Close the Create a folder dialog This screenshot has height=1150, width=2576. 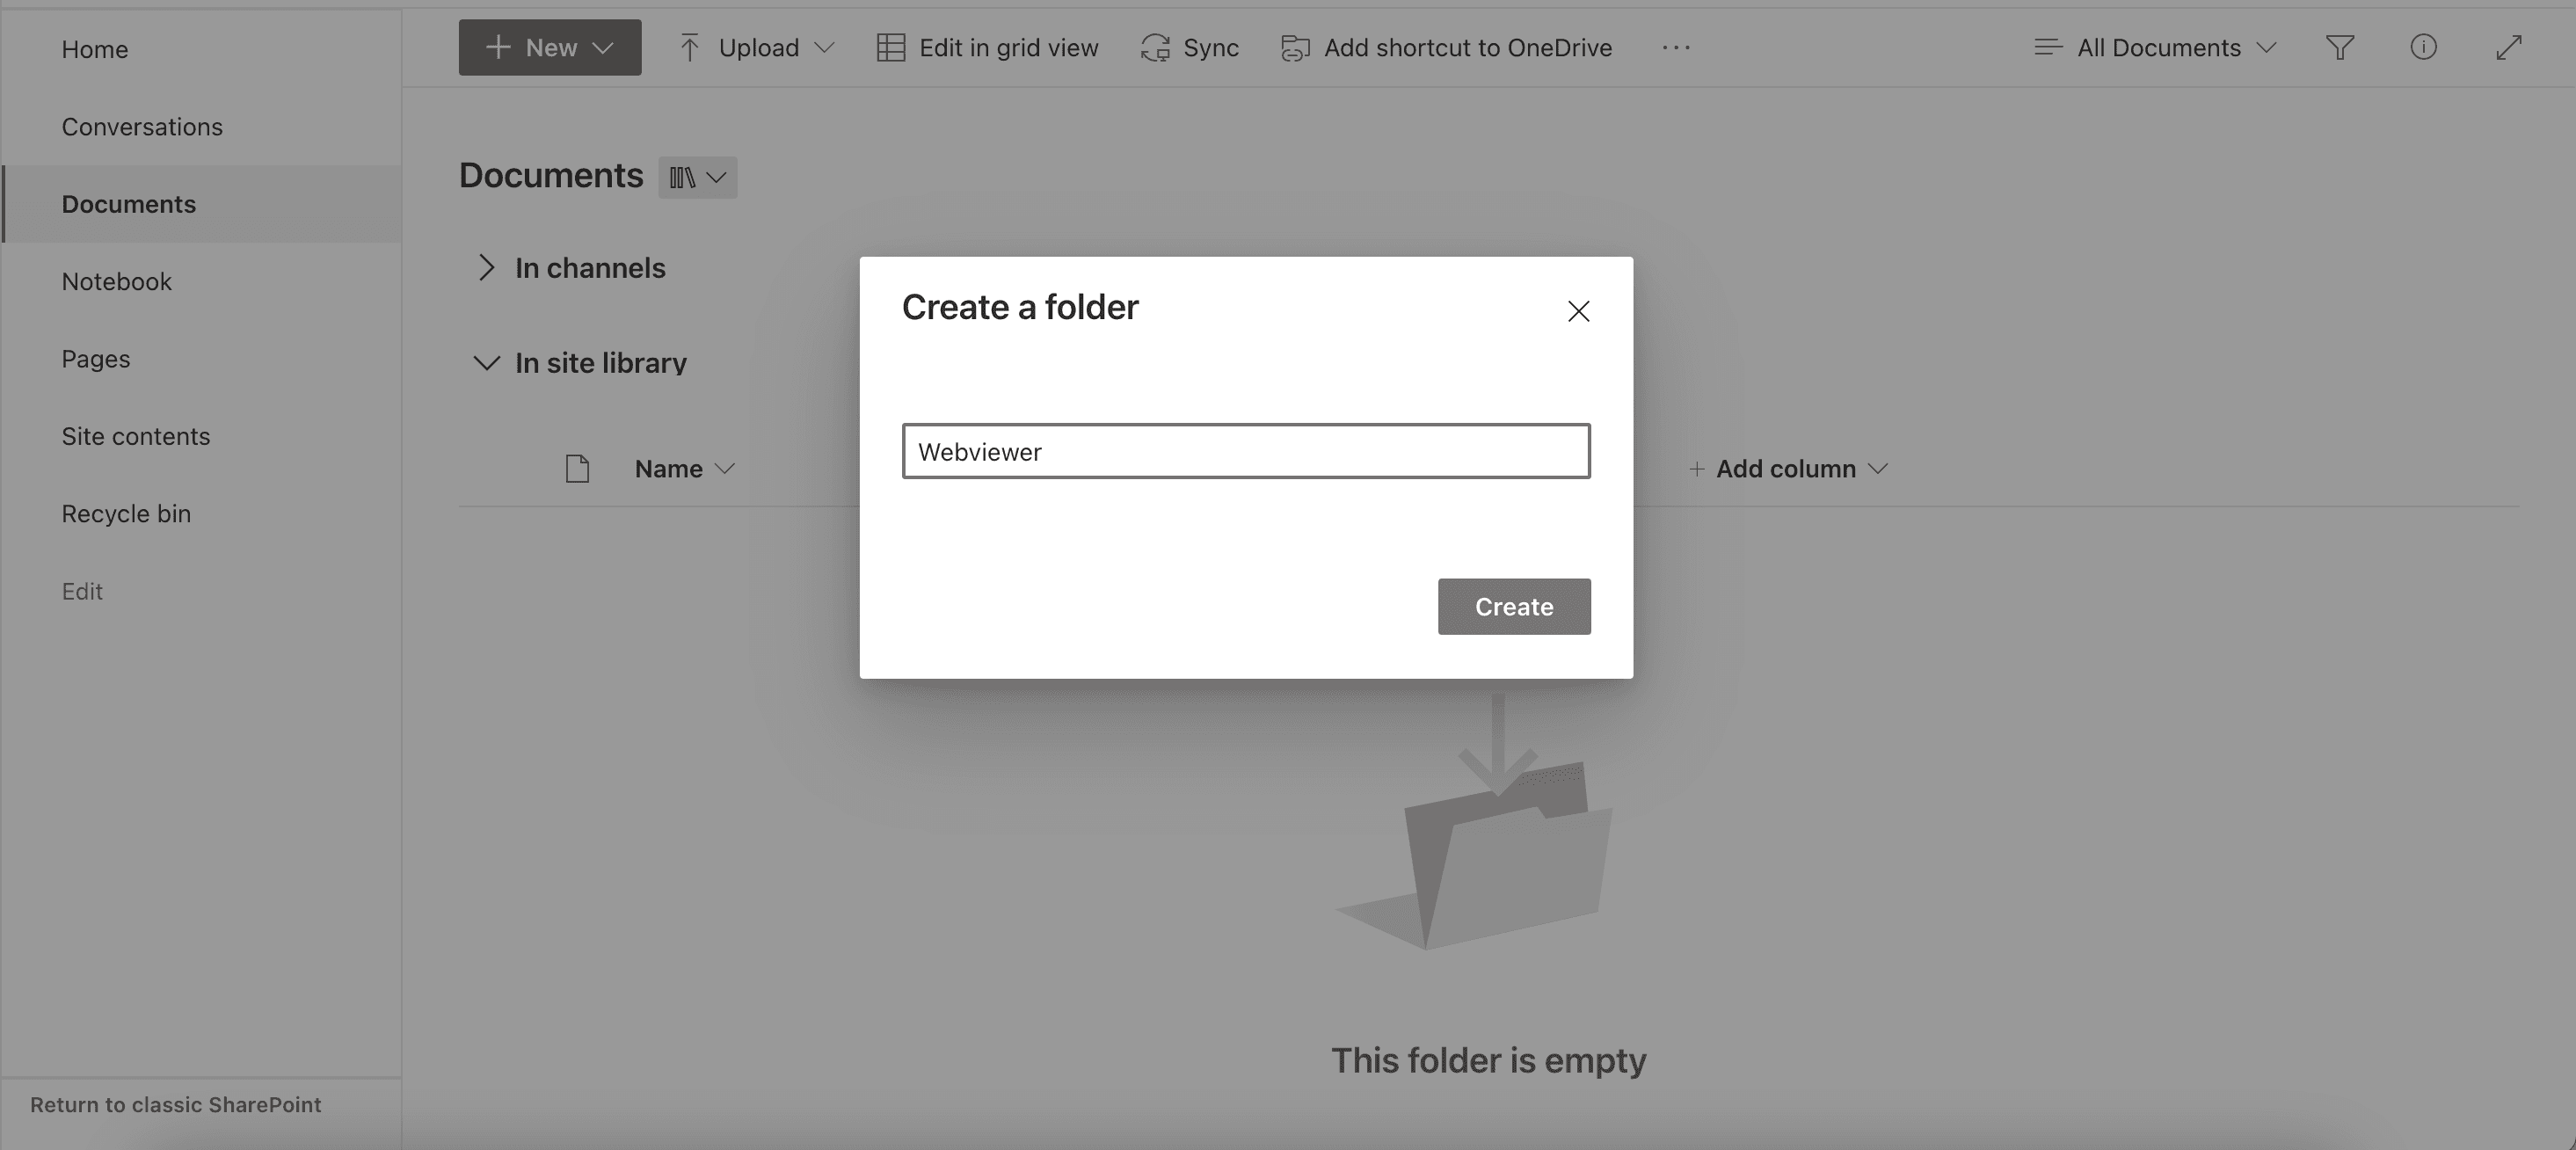point(1578,311)
